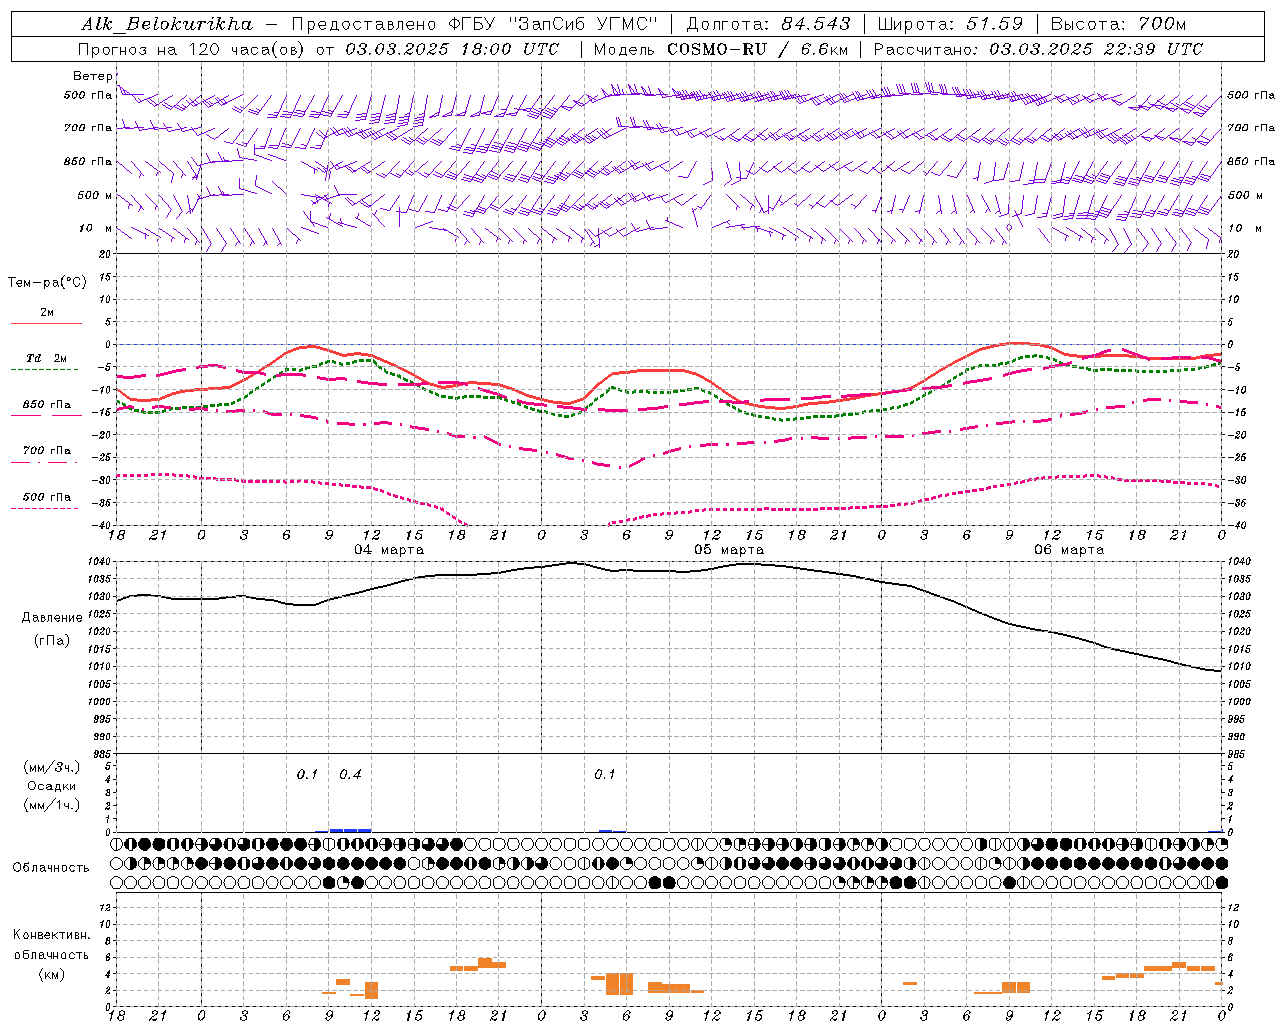Click the latitude value Широта: 51.59

950,24
